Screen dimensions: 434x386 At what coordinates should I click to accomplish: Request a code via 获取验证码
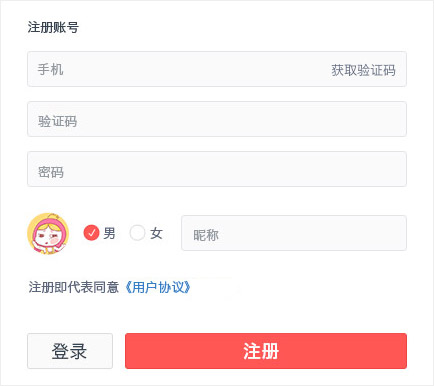point(363,70)
